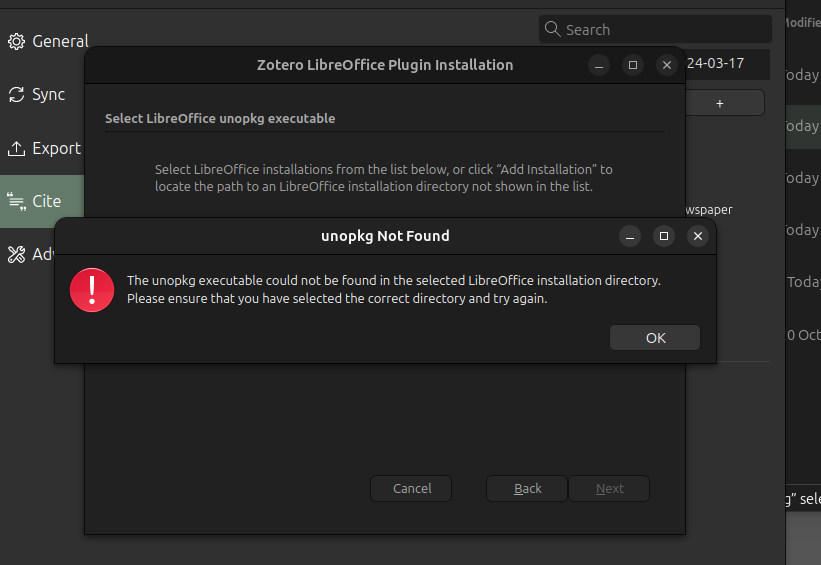Click the Advanced tools icon

point(16,254)
